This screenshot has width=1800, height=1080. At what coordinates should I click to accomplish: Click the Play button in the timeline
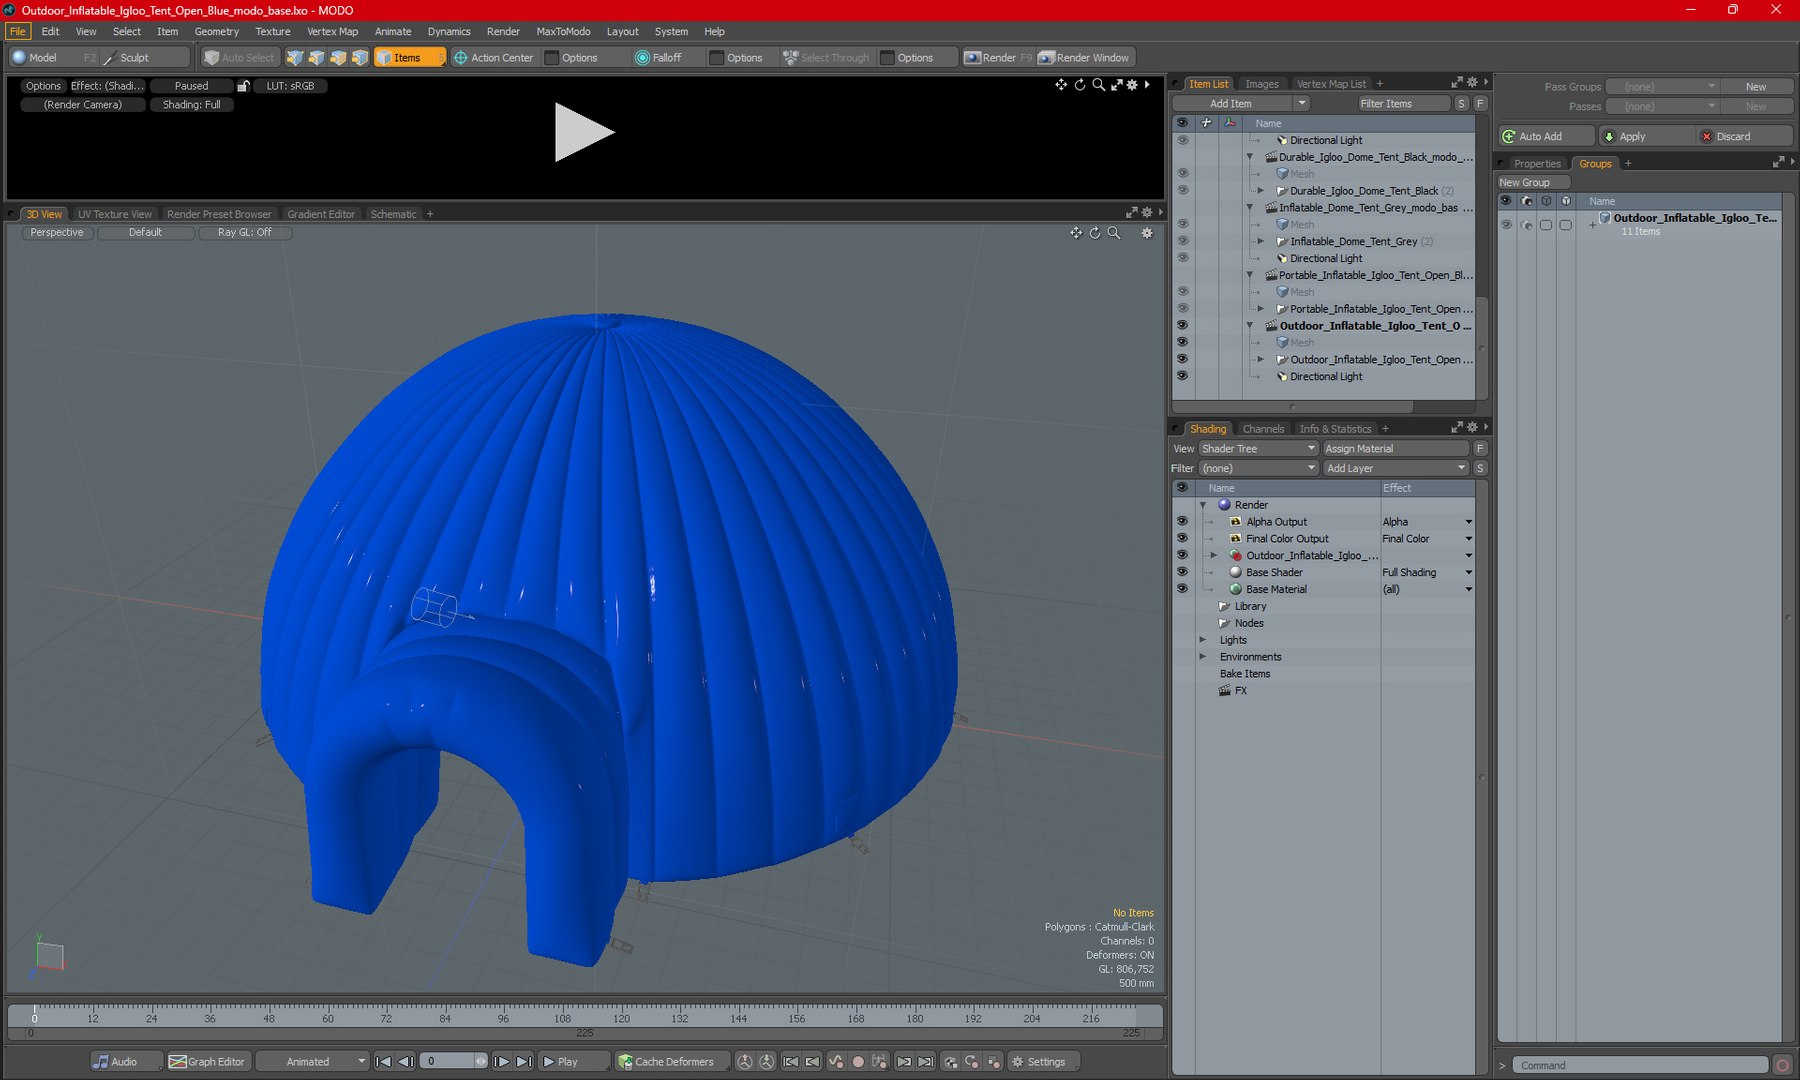point(573,1061)
